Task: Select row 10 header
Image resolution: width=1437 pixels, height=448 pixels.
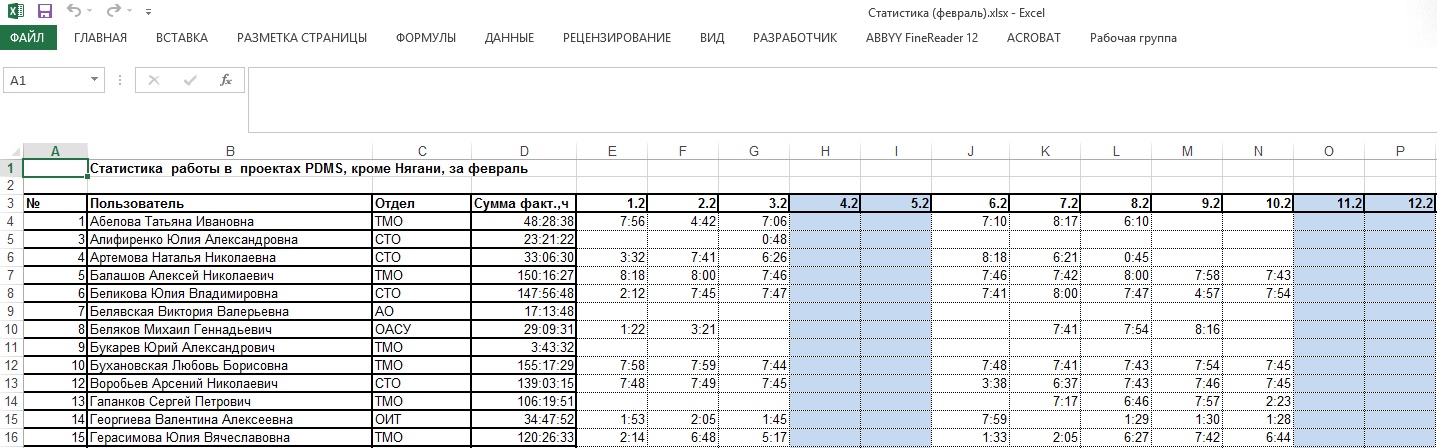Action: 10,328
